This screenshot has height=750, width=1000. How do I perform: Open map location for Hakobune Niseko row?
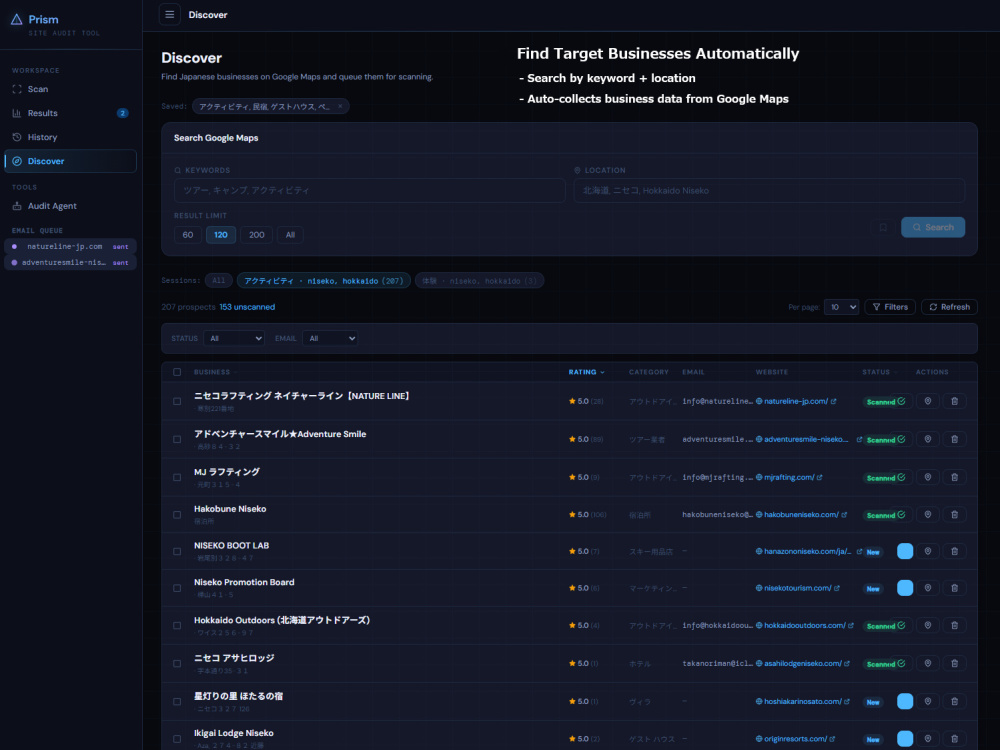(928, 515)
